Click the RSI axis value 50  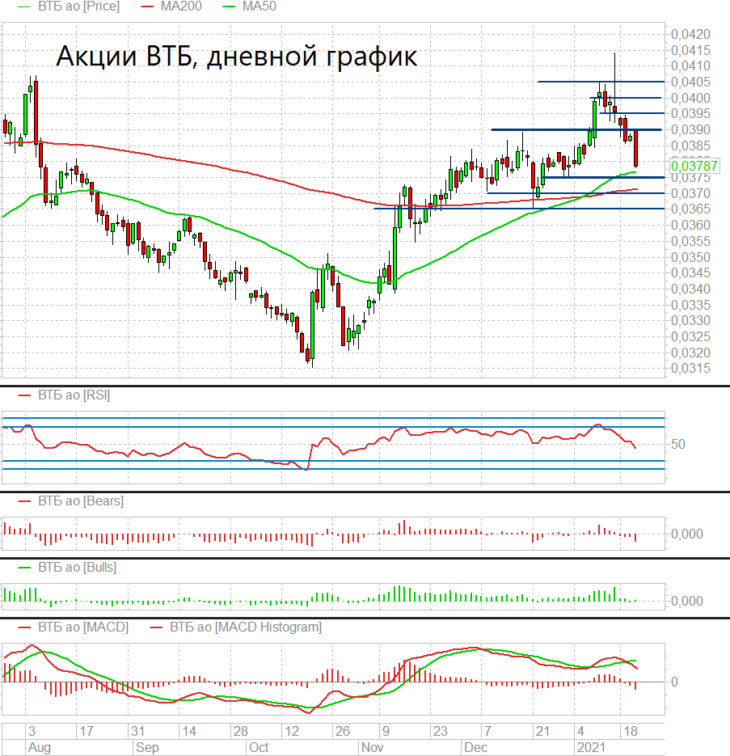(x=678, y=445)
